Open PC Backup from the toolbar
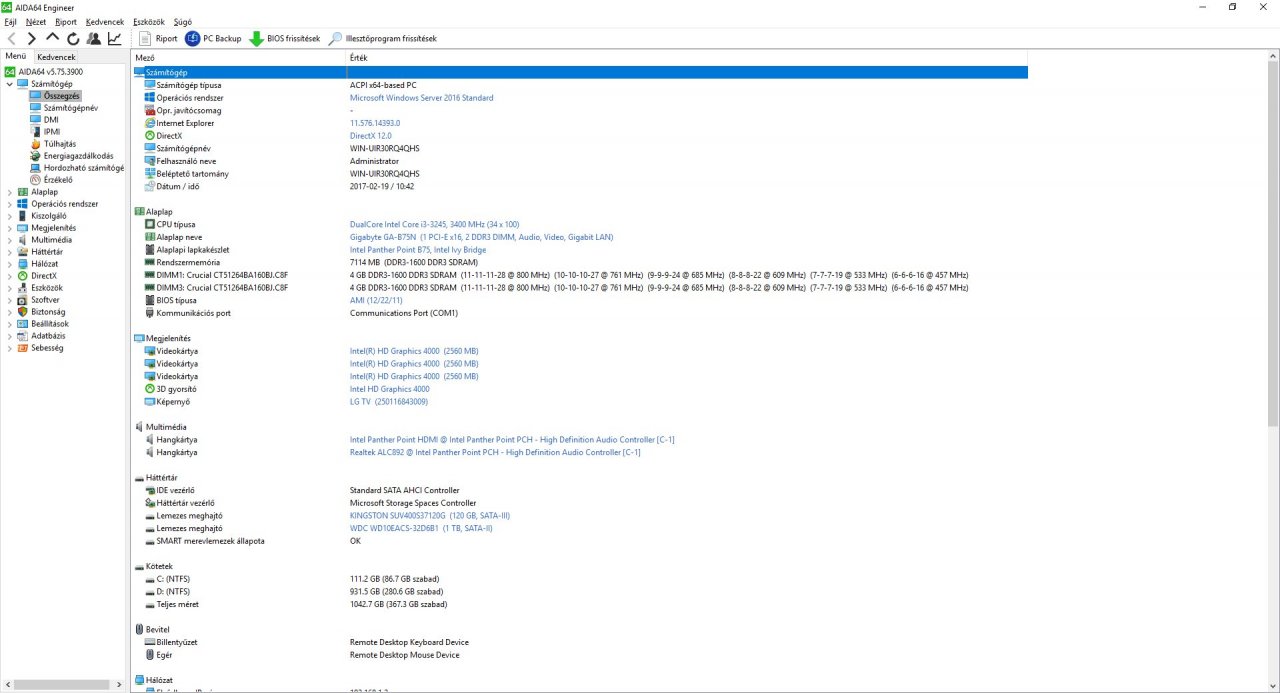This screenshot has width=1280, height=693. (x=213, y=38)
